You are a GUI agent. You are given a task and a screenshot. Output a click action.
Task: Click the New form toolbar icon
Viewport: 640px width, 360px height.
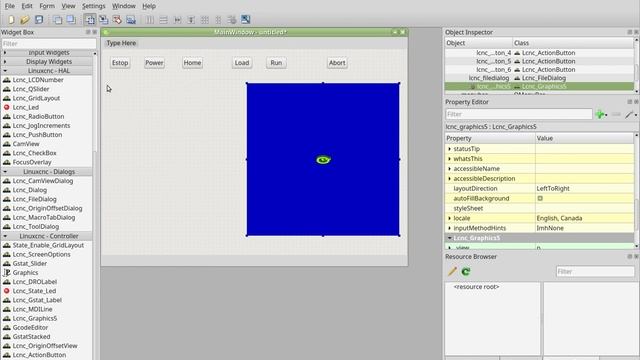click(x=11, y=20)
